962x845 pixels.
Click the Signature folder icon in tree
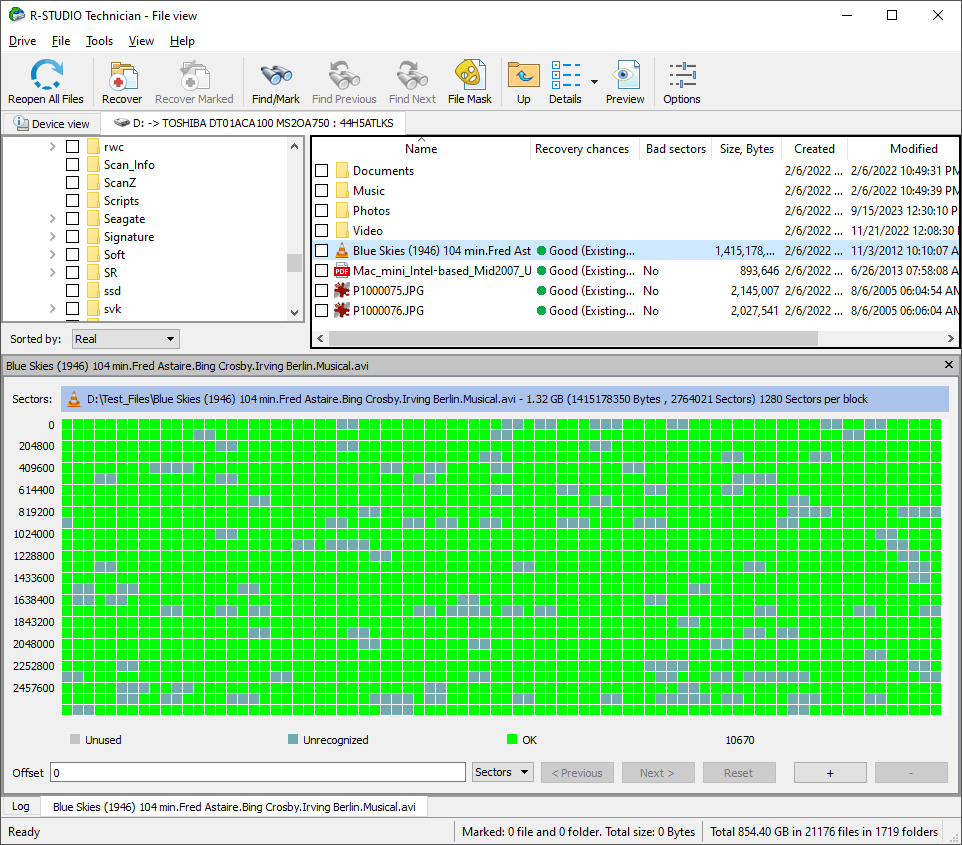pos(93,237)
